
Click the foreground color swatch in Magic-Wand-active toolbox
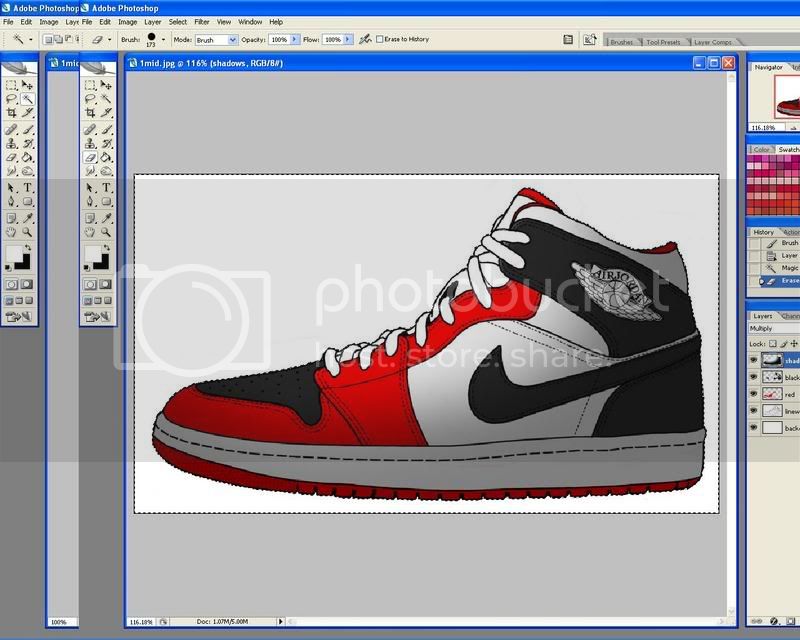pos(14,253)
